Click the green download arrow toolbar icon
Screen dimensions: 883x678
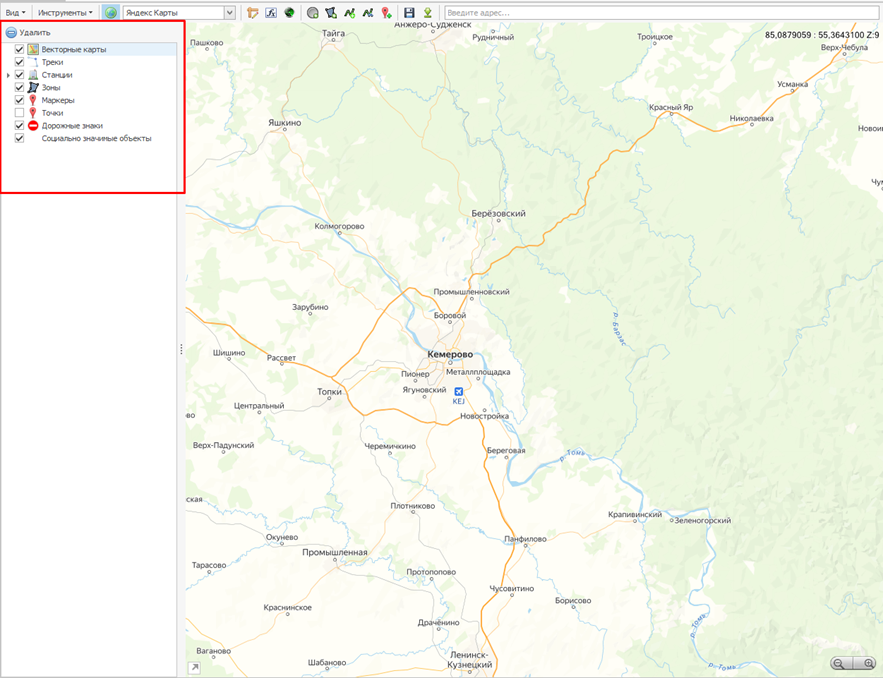427,13
